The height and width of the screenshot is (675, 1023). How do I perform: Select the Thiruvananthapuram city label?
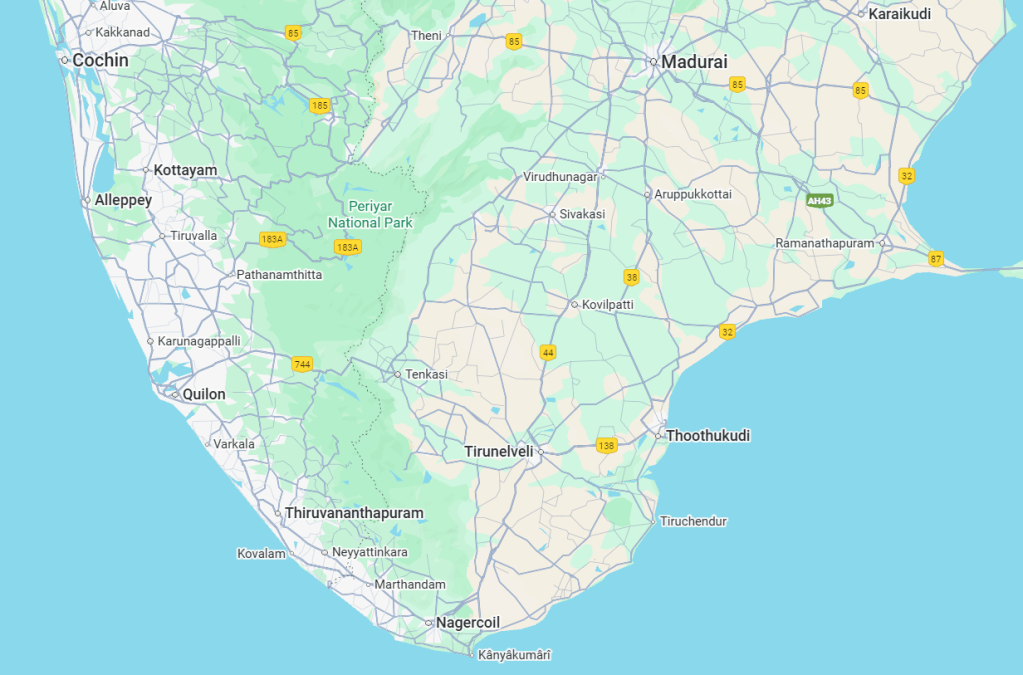[354, 513]
